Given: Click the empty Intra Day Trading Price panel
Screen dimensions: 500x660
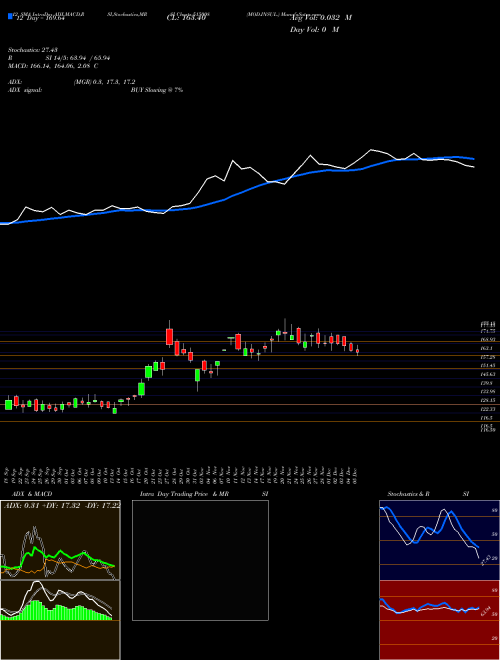Looking at the screenshot, I should [x=200, y=560].
